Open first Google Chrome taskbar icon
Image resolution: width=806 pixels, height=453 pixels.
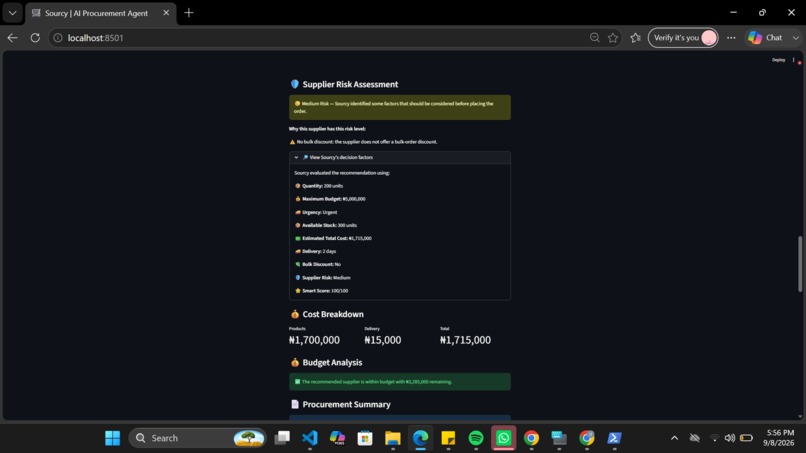[x=532, y=438]
